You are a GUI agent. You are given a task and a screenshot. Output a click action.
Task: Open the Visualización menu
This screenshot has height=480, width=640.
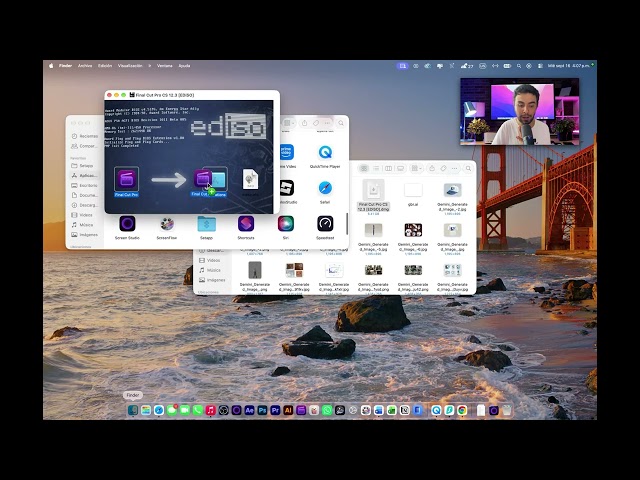point(130,66)
